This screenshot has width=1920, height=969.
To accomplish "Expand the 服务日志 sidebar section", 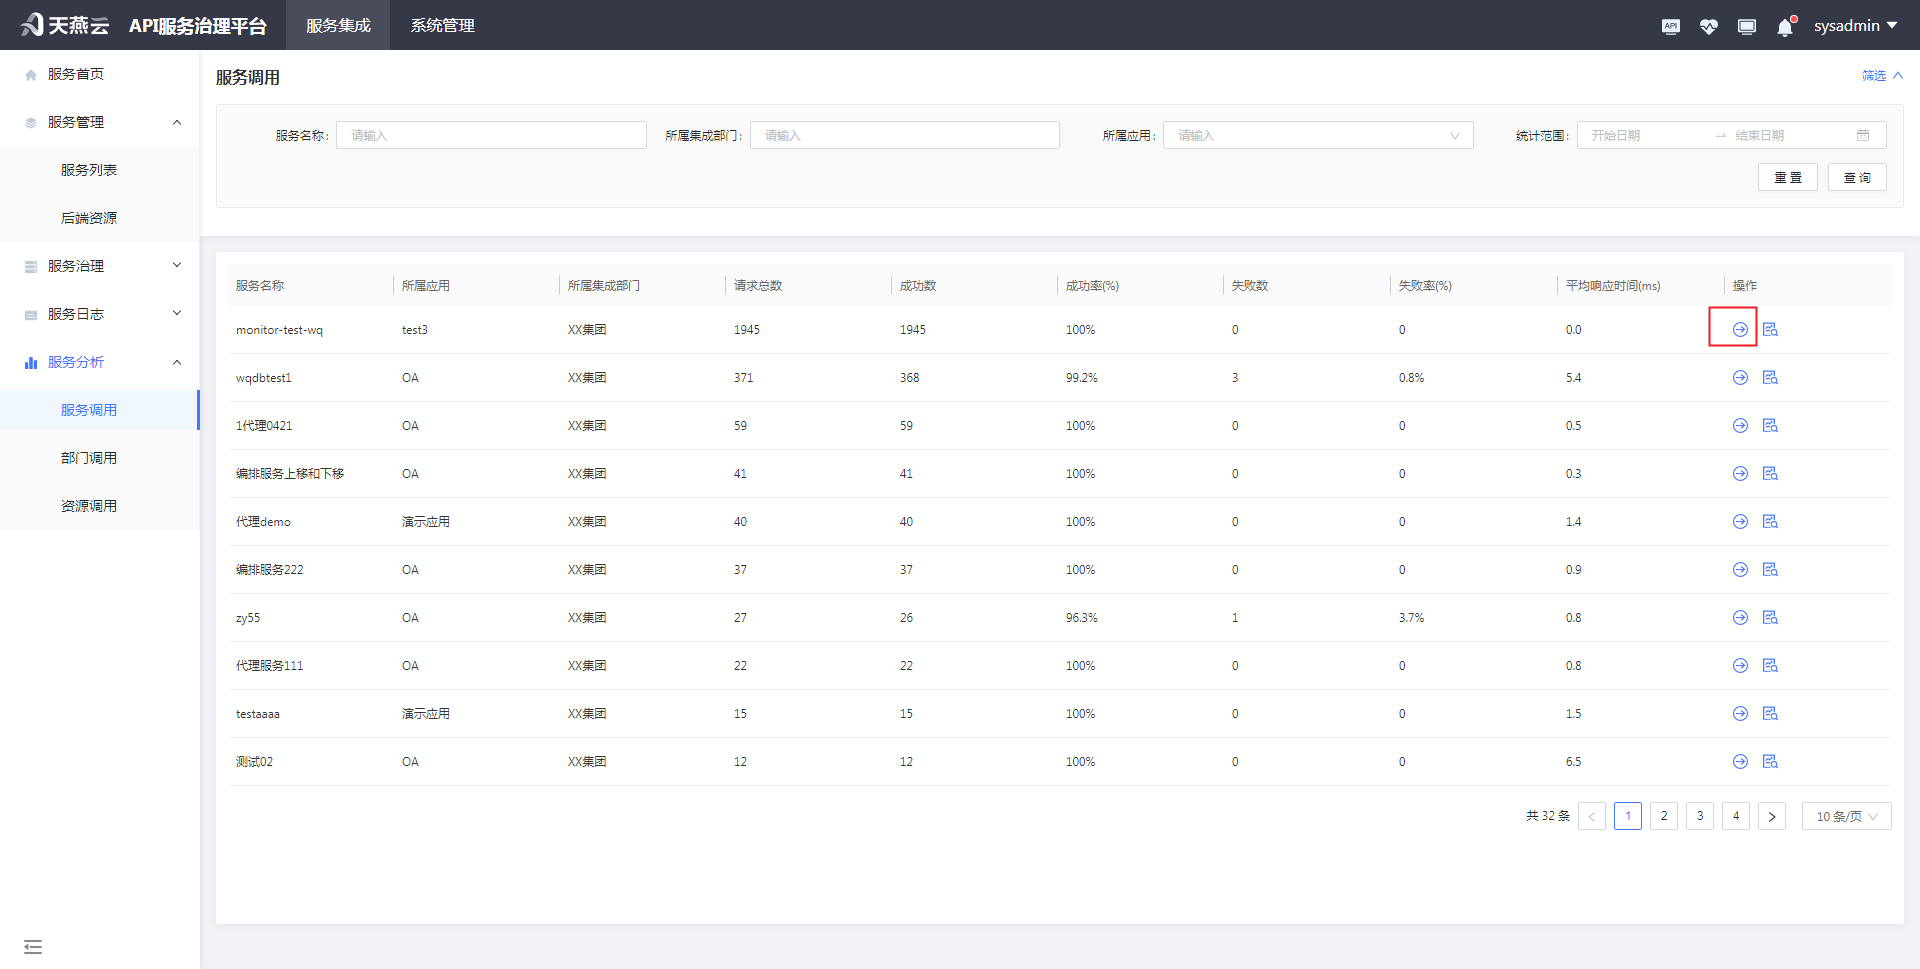I will click(100, 314).
